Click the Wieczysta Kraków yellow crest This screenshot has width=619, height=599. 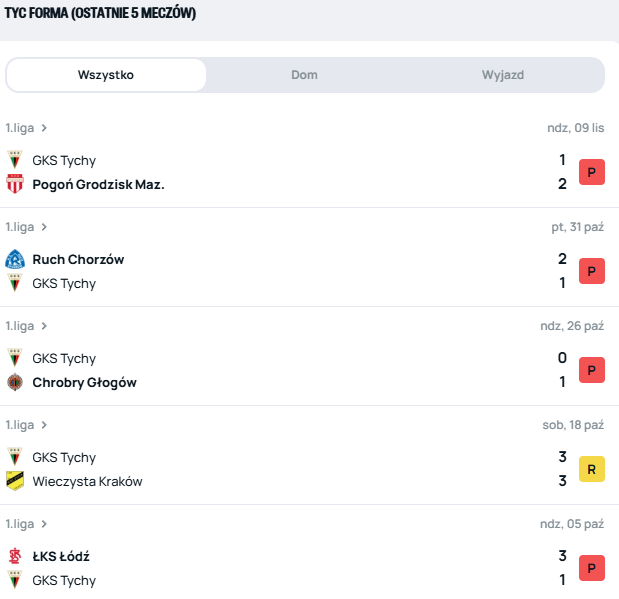[15, 481]
